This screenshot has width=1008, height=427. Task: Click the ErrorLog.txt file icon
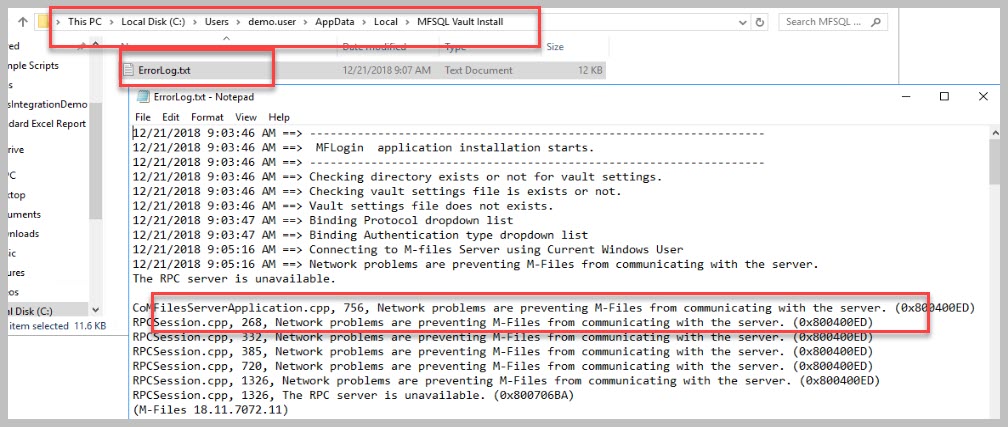coord(129,70)
